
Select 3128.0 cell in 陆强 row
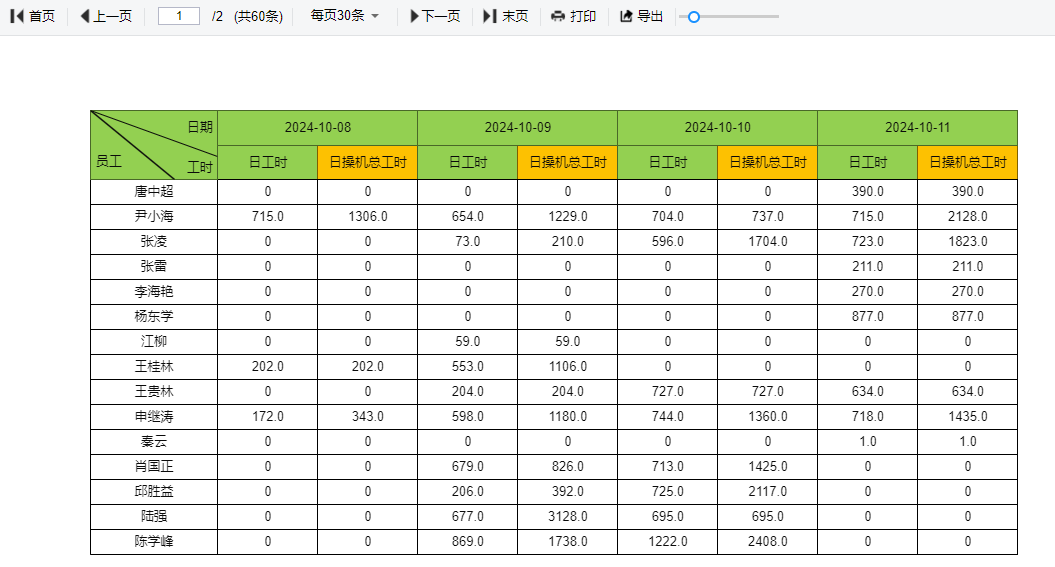click(568, 517)
